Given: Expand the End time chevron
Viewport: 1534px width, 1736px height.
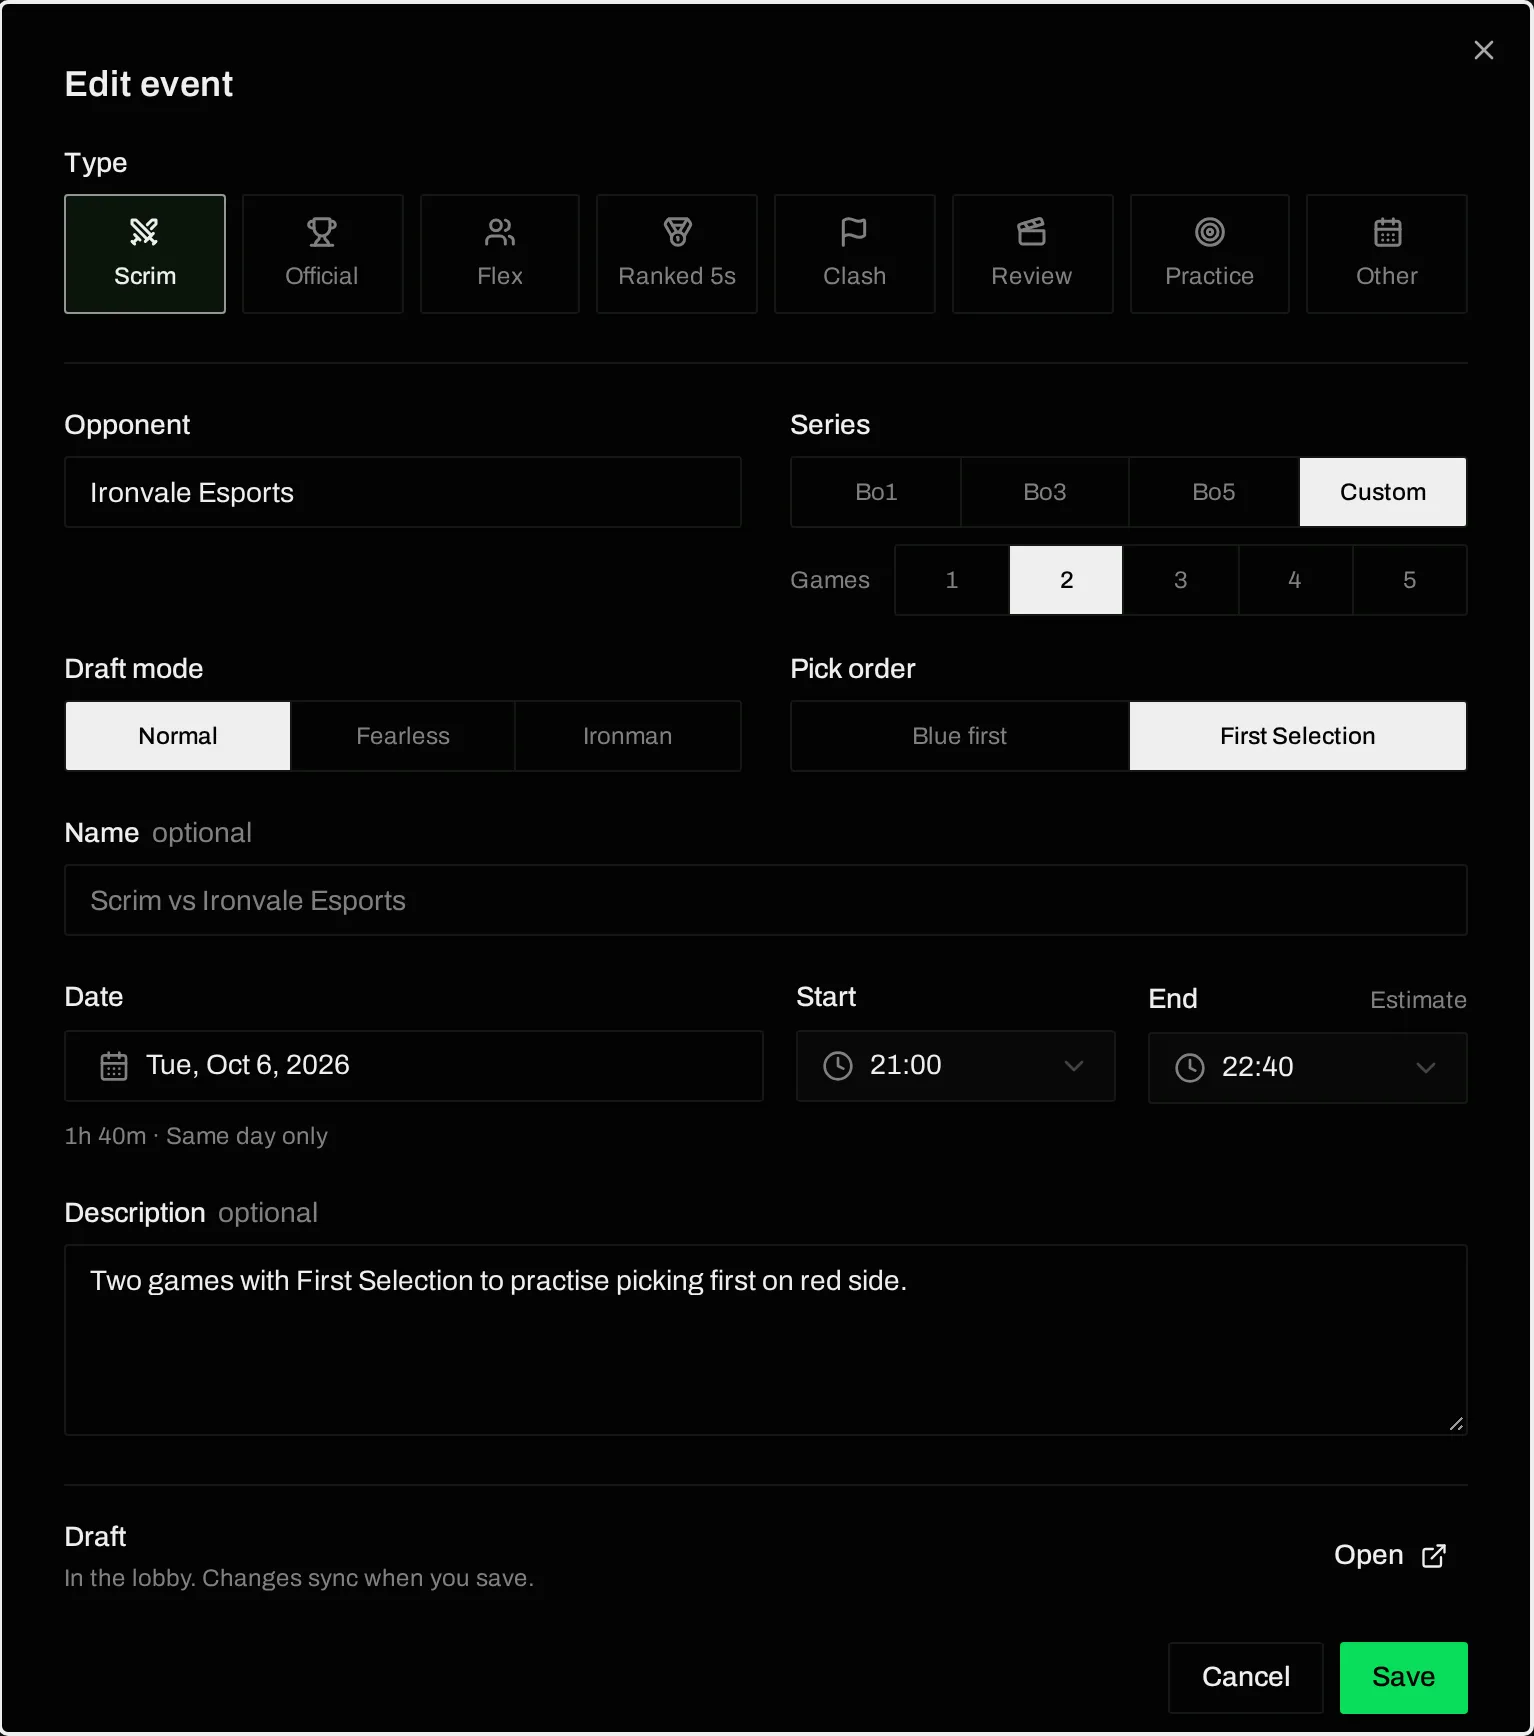Looking at the screenshot, I should [x=1426, y=1068].
